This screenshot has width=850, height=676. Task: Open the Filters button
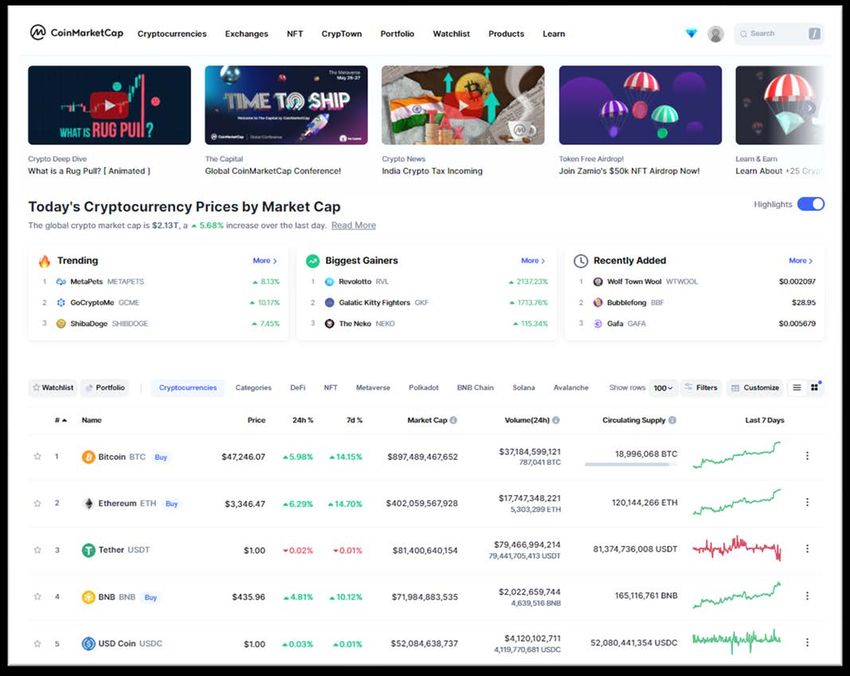tap(701, 388)
